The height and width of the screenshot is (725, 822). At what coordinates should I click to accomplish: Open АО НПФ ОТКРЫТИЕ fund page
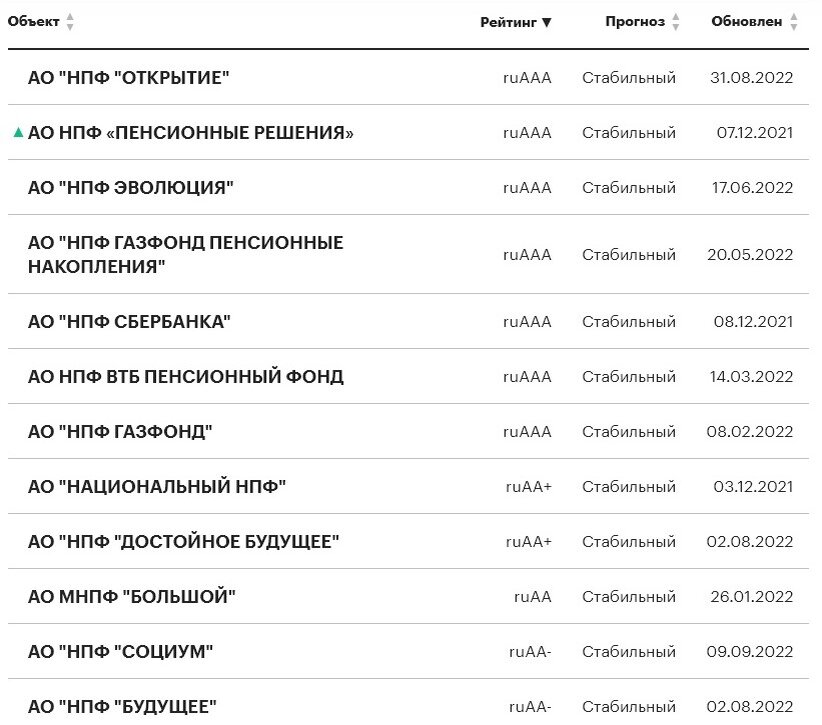(131, 76)
